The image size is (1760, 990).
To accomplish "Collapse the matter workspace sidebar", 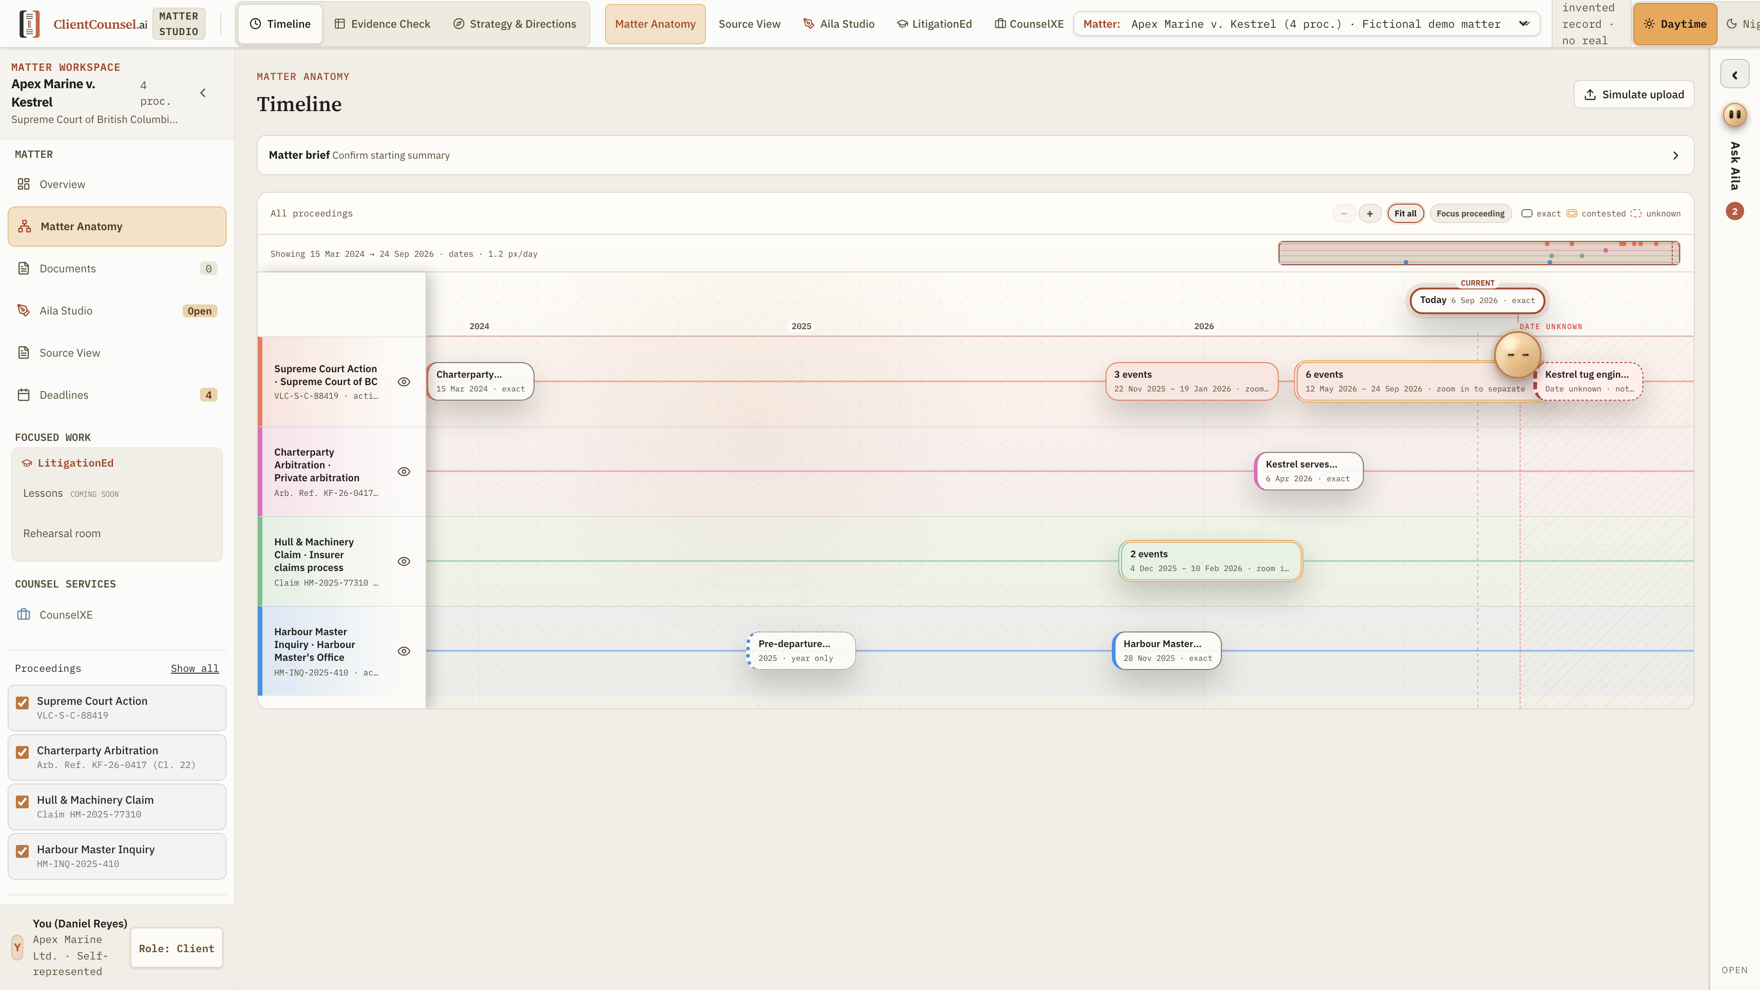I will [203, 93].
